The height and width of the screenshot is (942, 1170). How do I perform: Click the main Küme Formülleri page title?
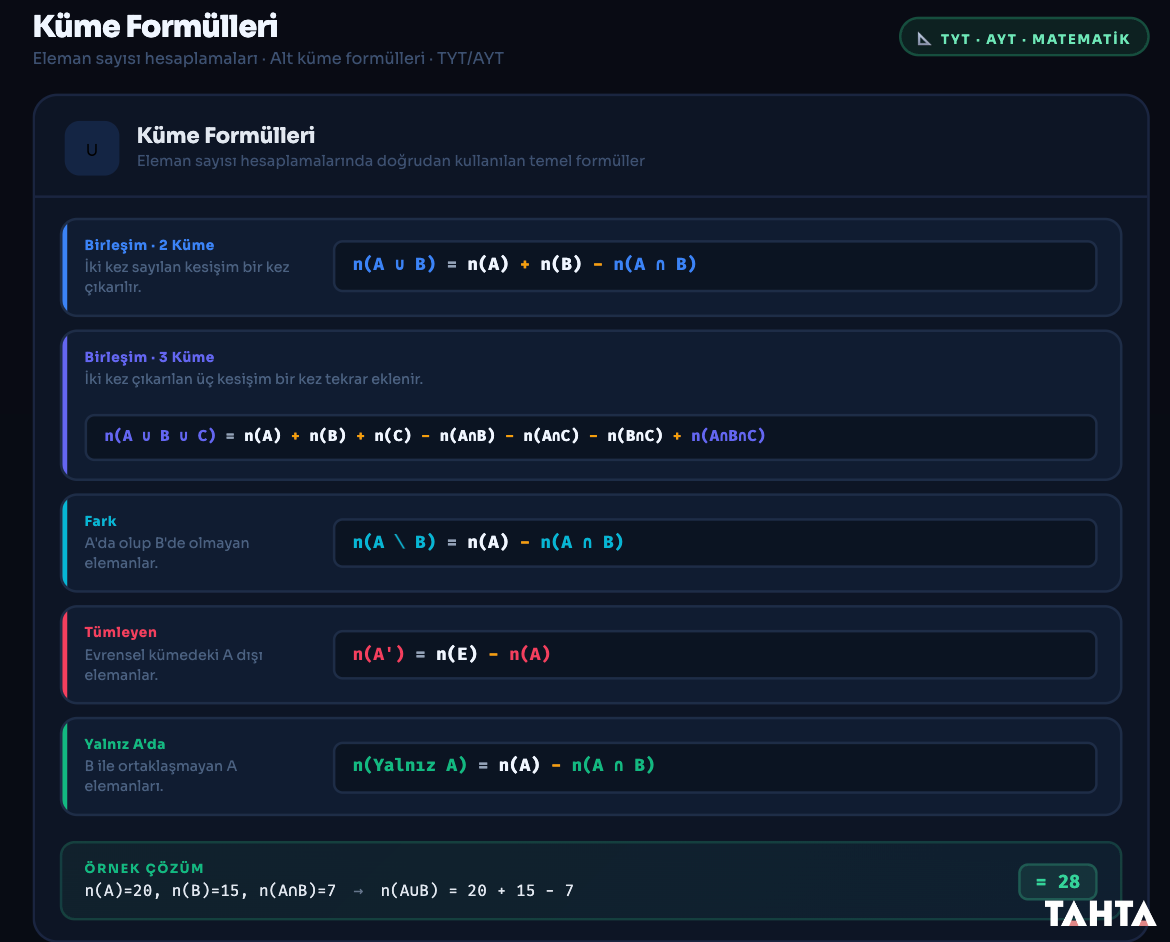[155, 26]
